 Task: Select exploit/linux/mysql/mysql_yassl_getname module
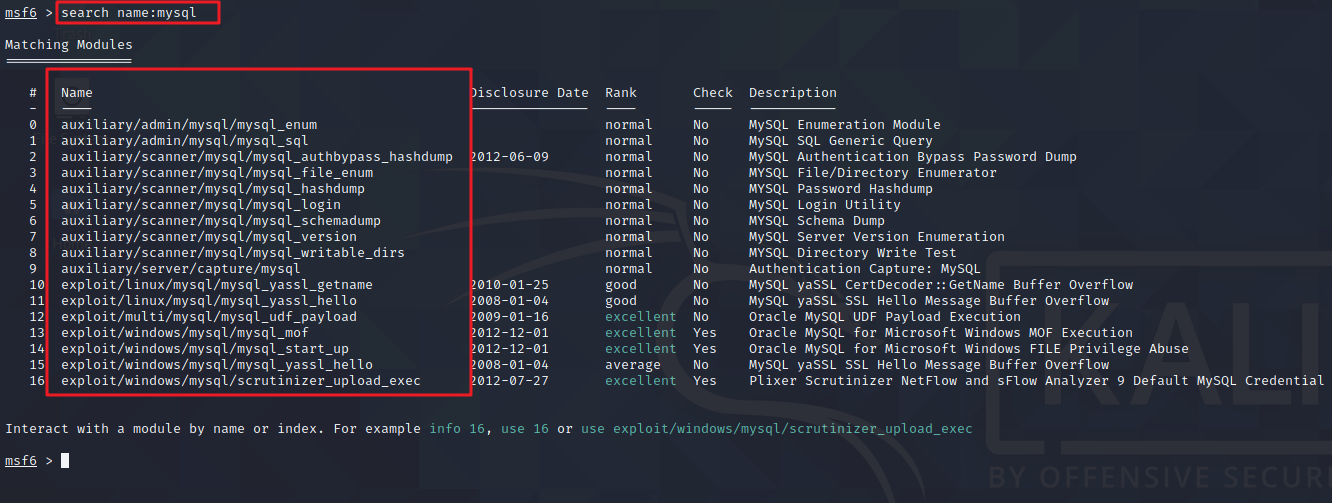pyautogui.click(x=217, y=285)
